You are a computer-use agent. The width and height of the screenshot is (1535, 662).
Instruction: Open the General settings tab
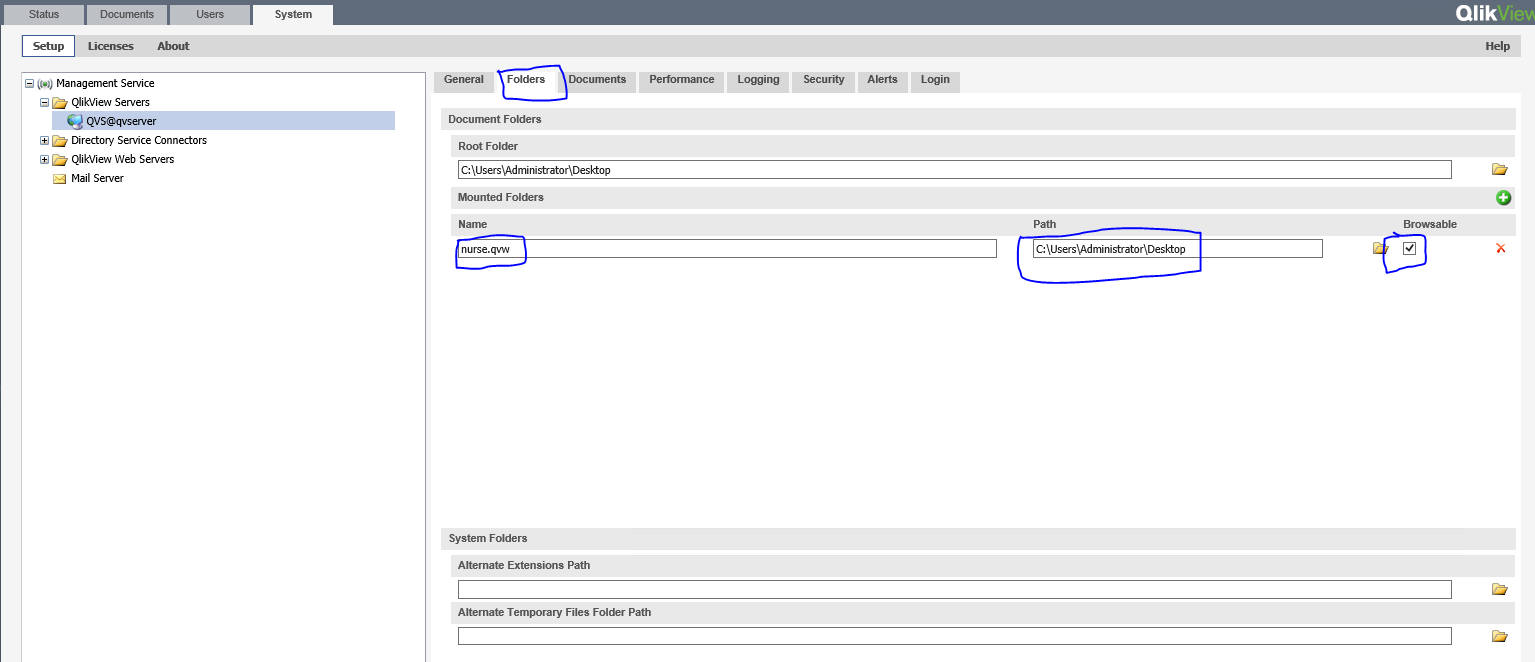[x=464, y=80]
